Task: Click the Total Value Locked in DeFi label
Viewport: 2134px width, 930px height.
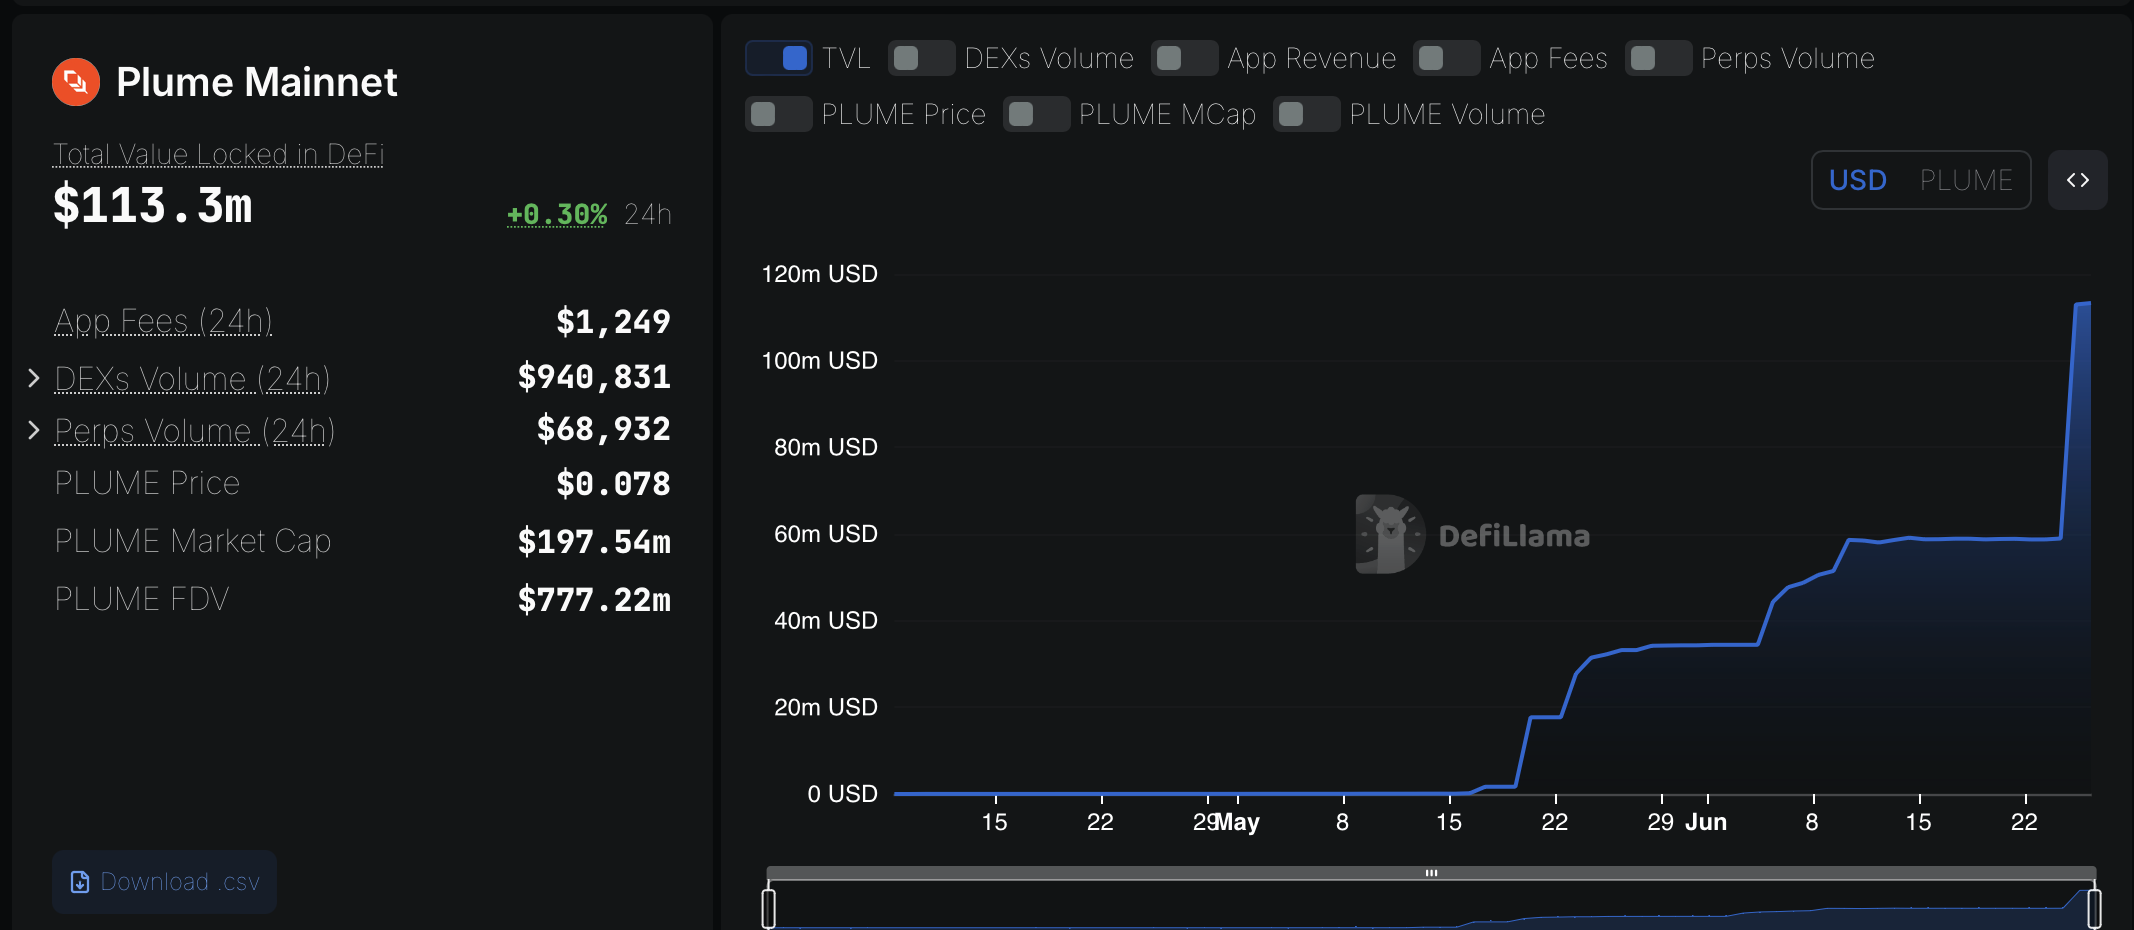Action: point(218,154)
